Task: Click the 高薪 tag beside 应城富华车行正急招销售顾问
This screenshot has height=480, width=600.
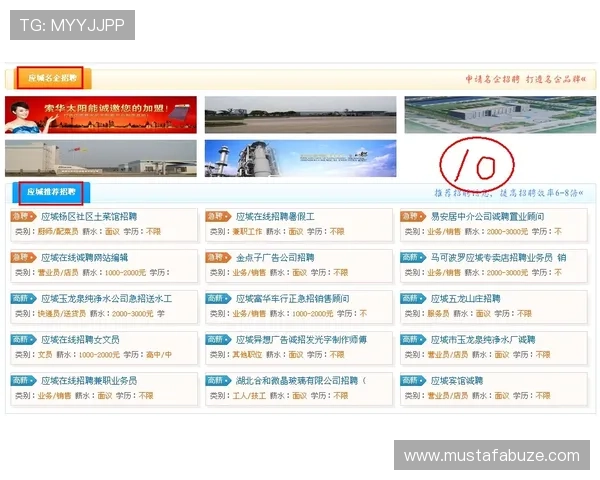Action: coord(218,298)
